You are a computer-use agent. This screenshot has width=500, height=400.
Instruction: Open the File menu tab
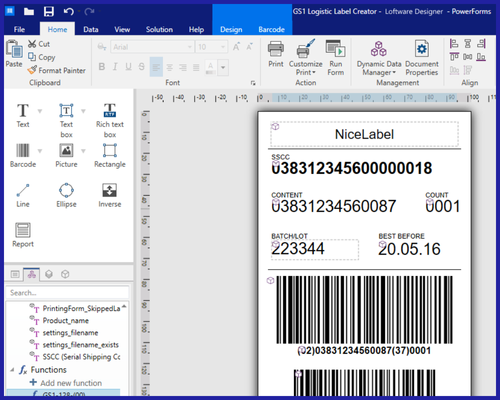pyautogui.click(x=19, y=29)
